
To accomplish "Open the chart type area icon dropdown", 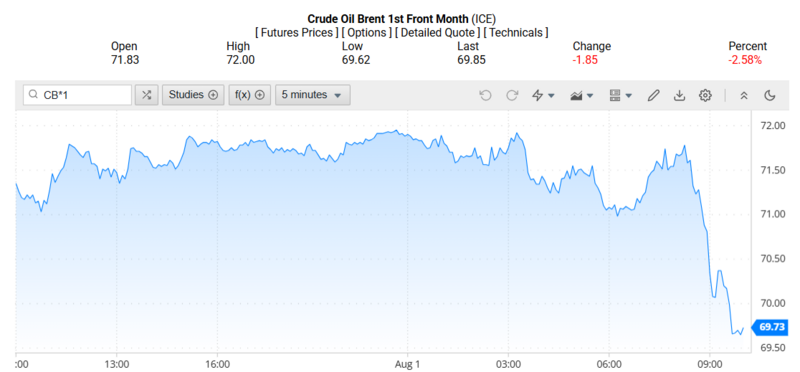I will tap(582, 95).
